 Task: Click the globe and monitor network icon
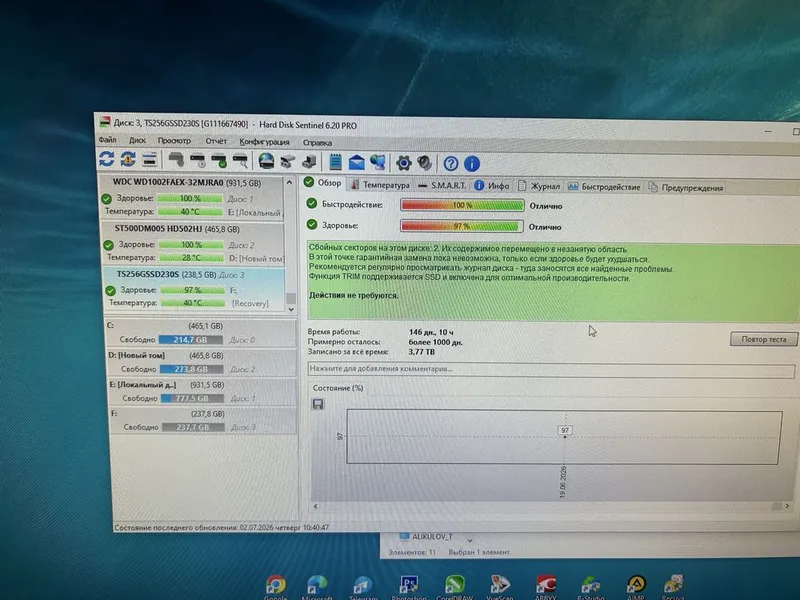click(378, 163)
